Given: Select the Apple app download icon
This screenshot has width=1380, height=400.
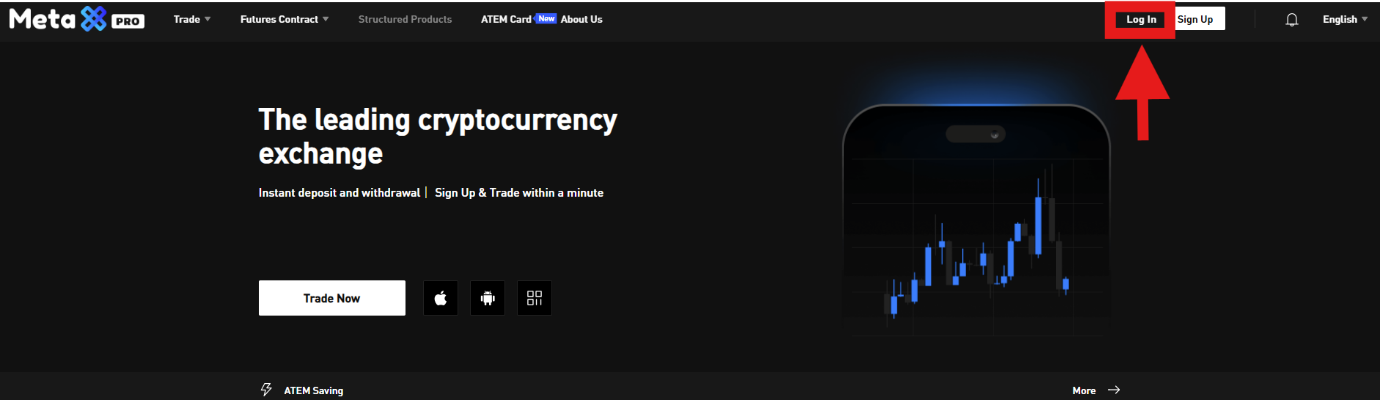Looking at the screenshot, I should [441, 298].
